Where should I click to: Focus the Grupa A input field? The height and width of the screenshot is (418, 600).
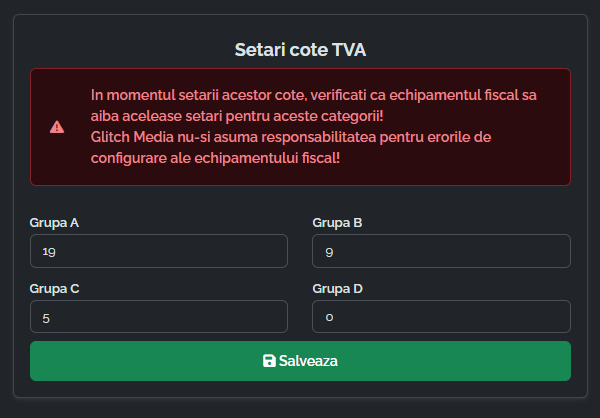(x=159, y=252)
